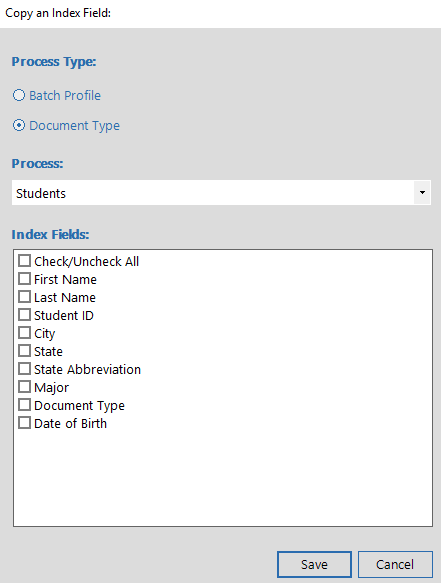Screen dimensions: 441x583
Task: Click the Last Name label text
Action: [x=65, y=297]
